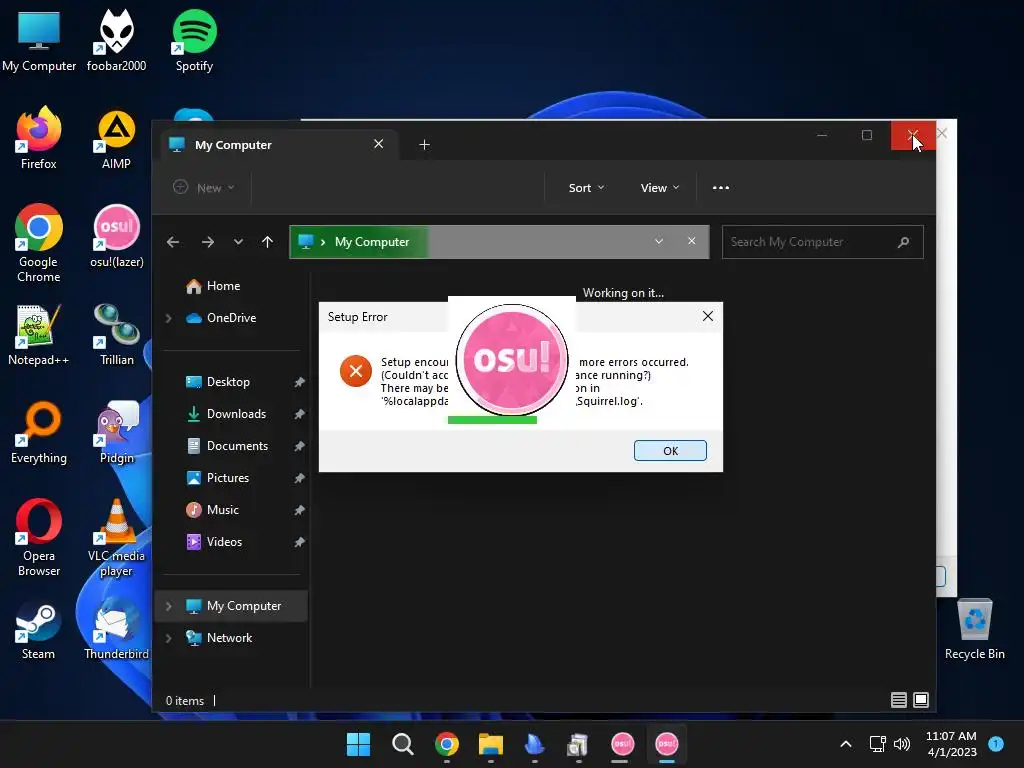
Task: Open the notification count badge
Action: pyautogui.click(x=996, y=744)
